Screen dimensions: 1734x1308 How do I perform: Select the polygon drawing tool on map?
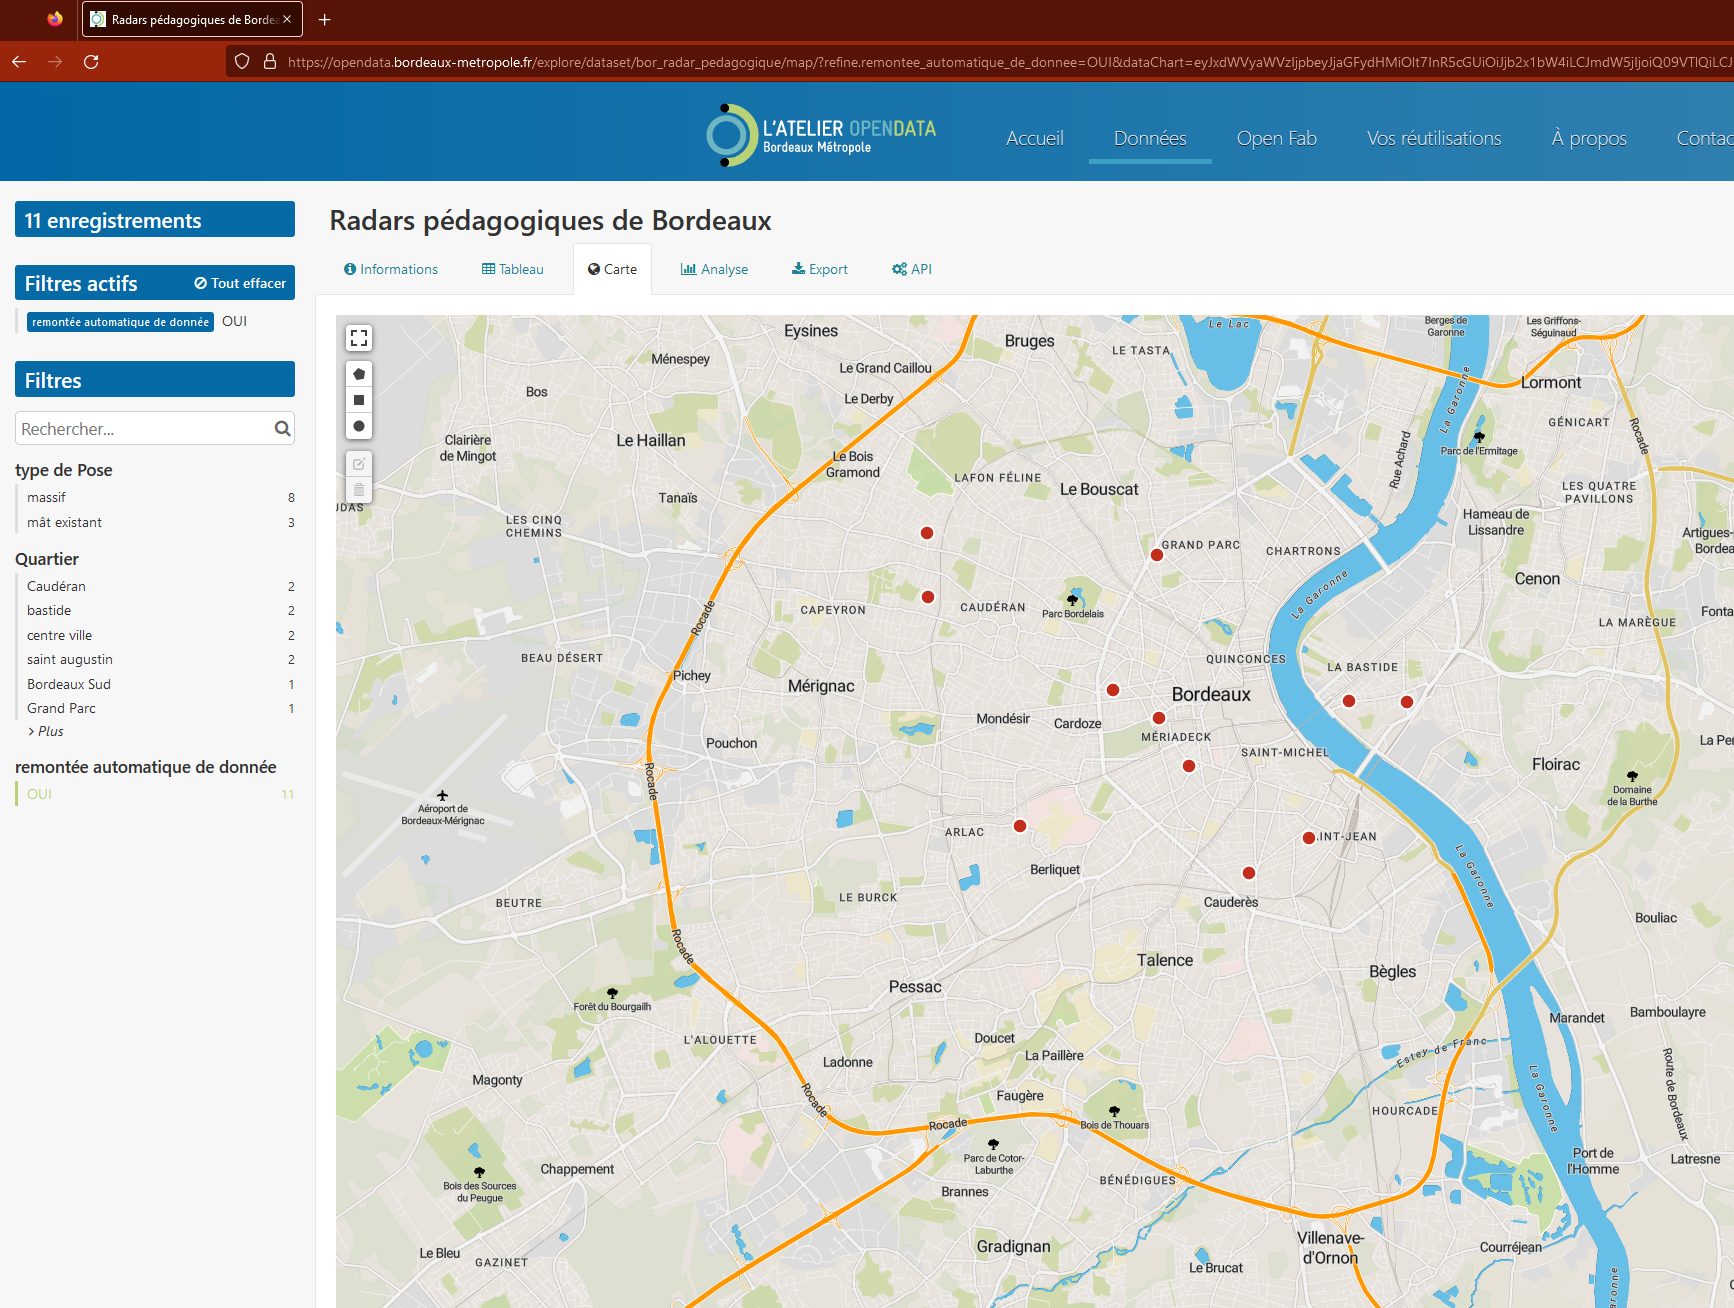(x=359, y=374)
